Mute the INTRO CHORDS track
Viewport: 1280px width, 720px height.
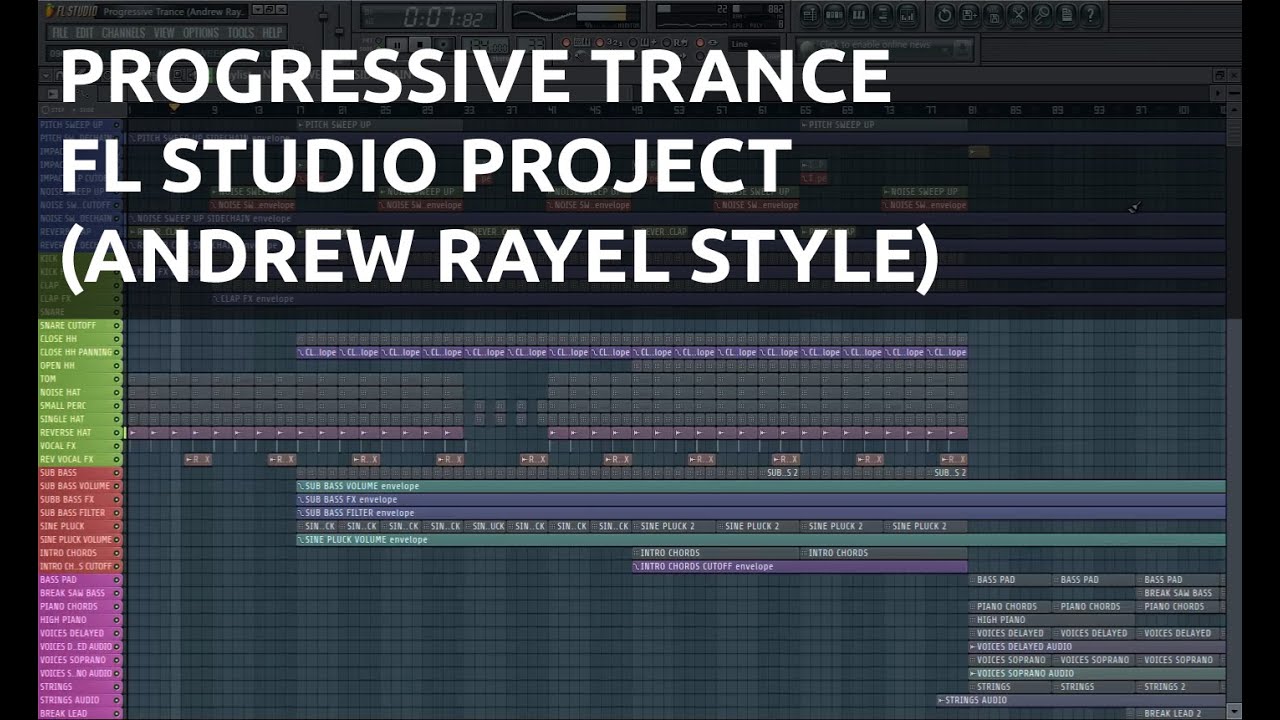(117, 553)
